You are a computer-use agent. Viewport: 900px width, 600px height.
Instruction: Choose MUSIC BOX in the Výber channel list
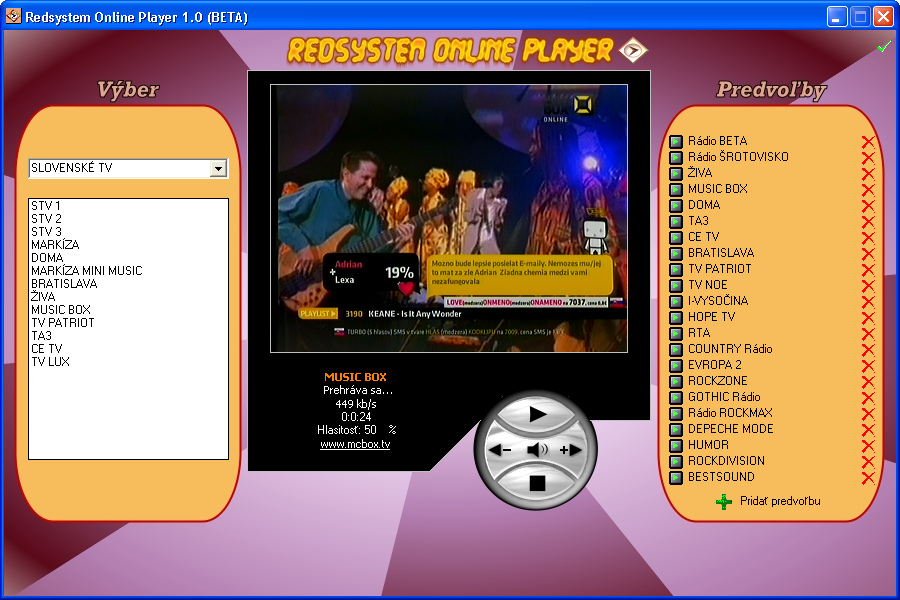[x=61, y=310]
